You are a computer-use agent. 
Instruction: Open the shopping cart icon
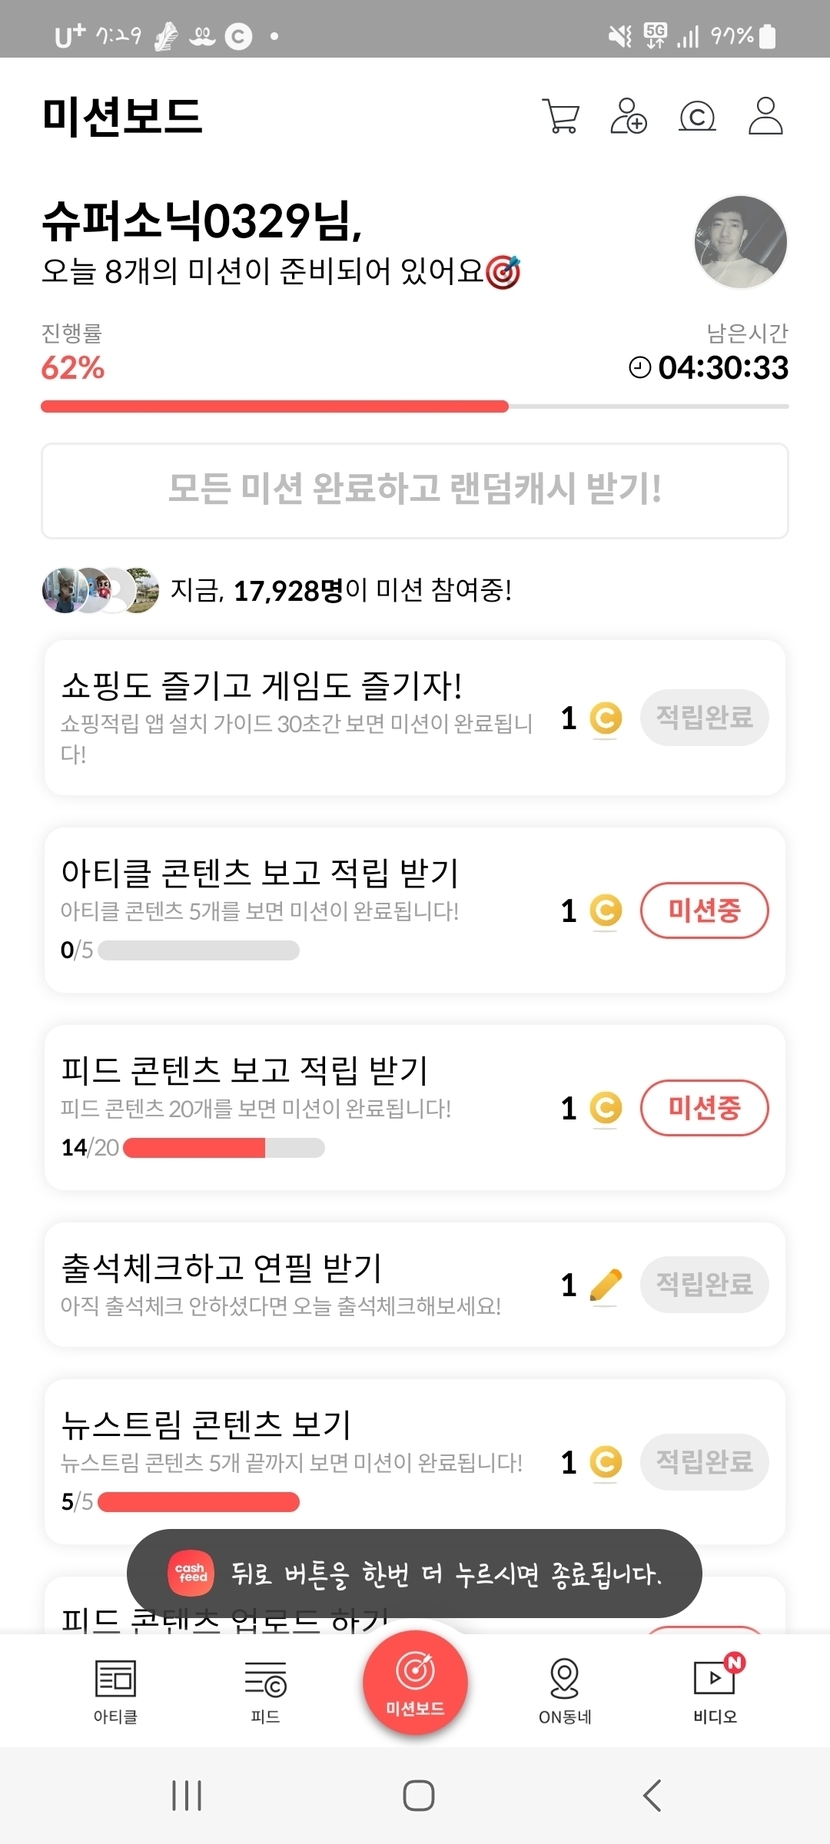tap(560, 116)
